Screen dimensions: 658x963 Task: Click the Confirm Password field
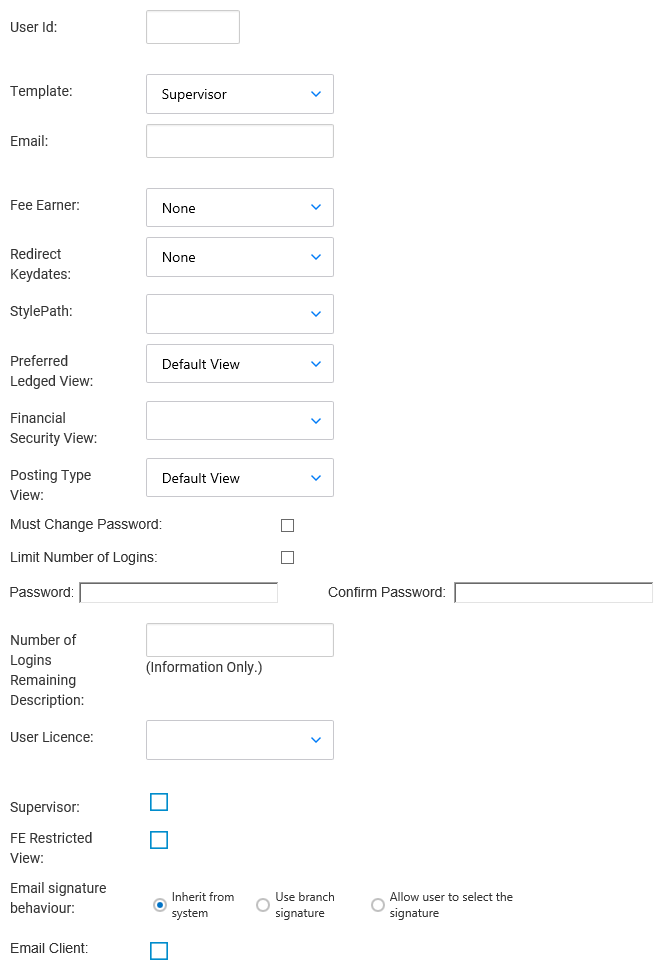click(554, 593)
